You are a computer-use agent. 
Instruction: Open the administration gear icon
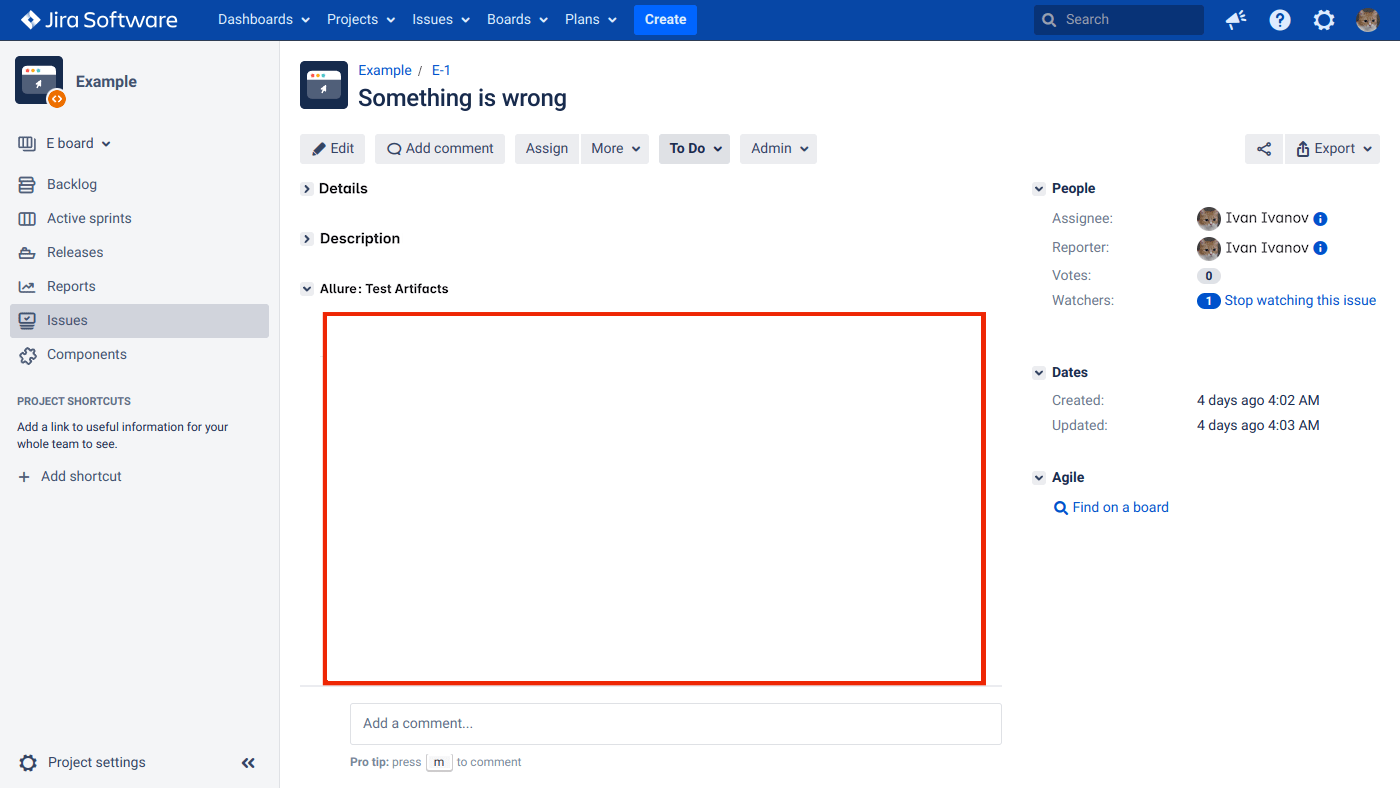tap(1324, 20)
